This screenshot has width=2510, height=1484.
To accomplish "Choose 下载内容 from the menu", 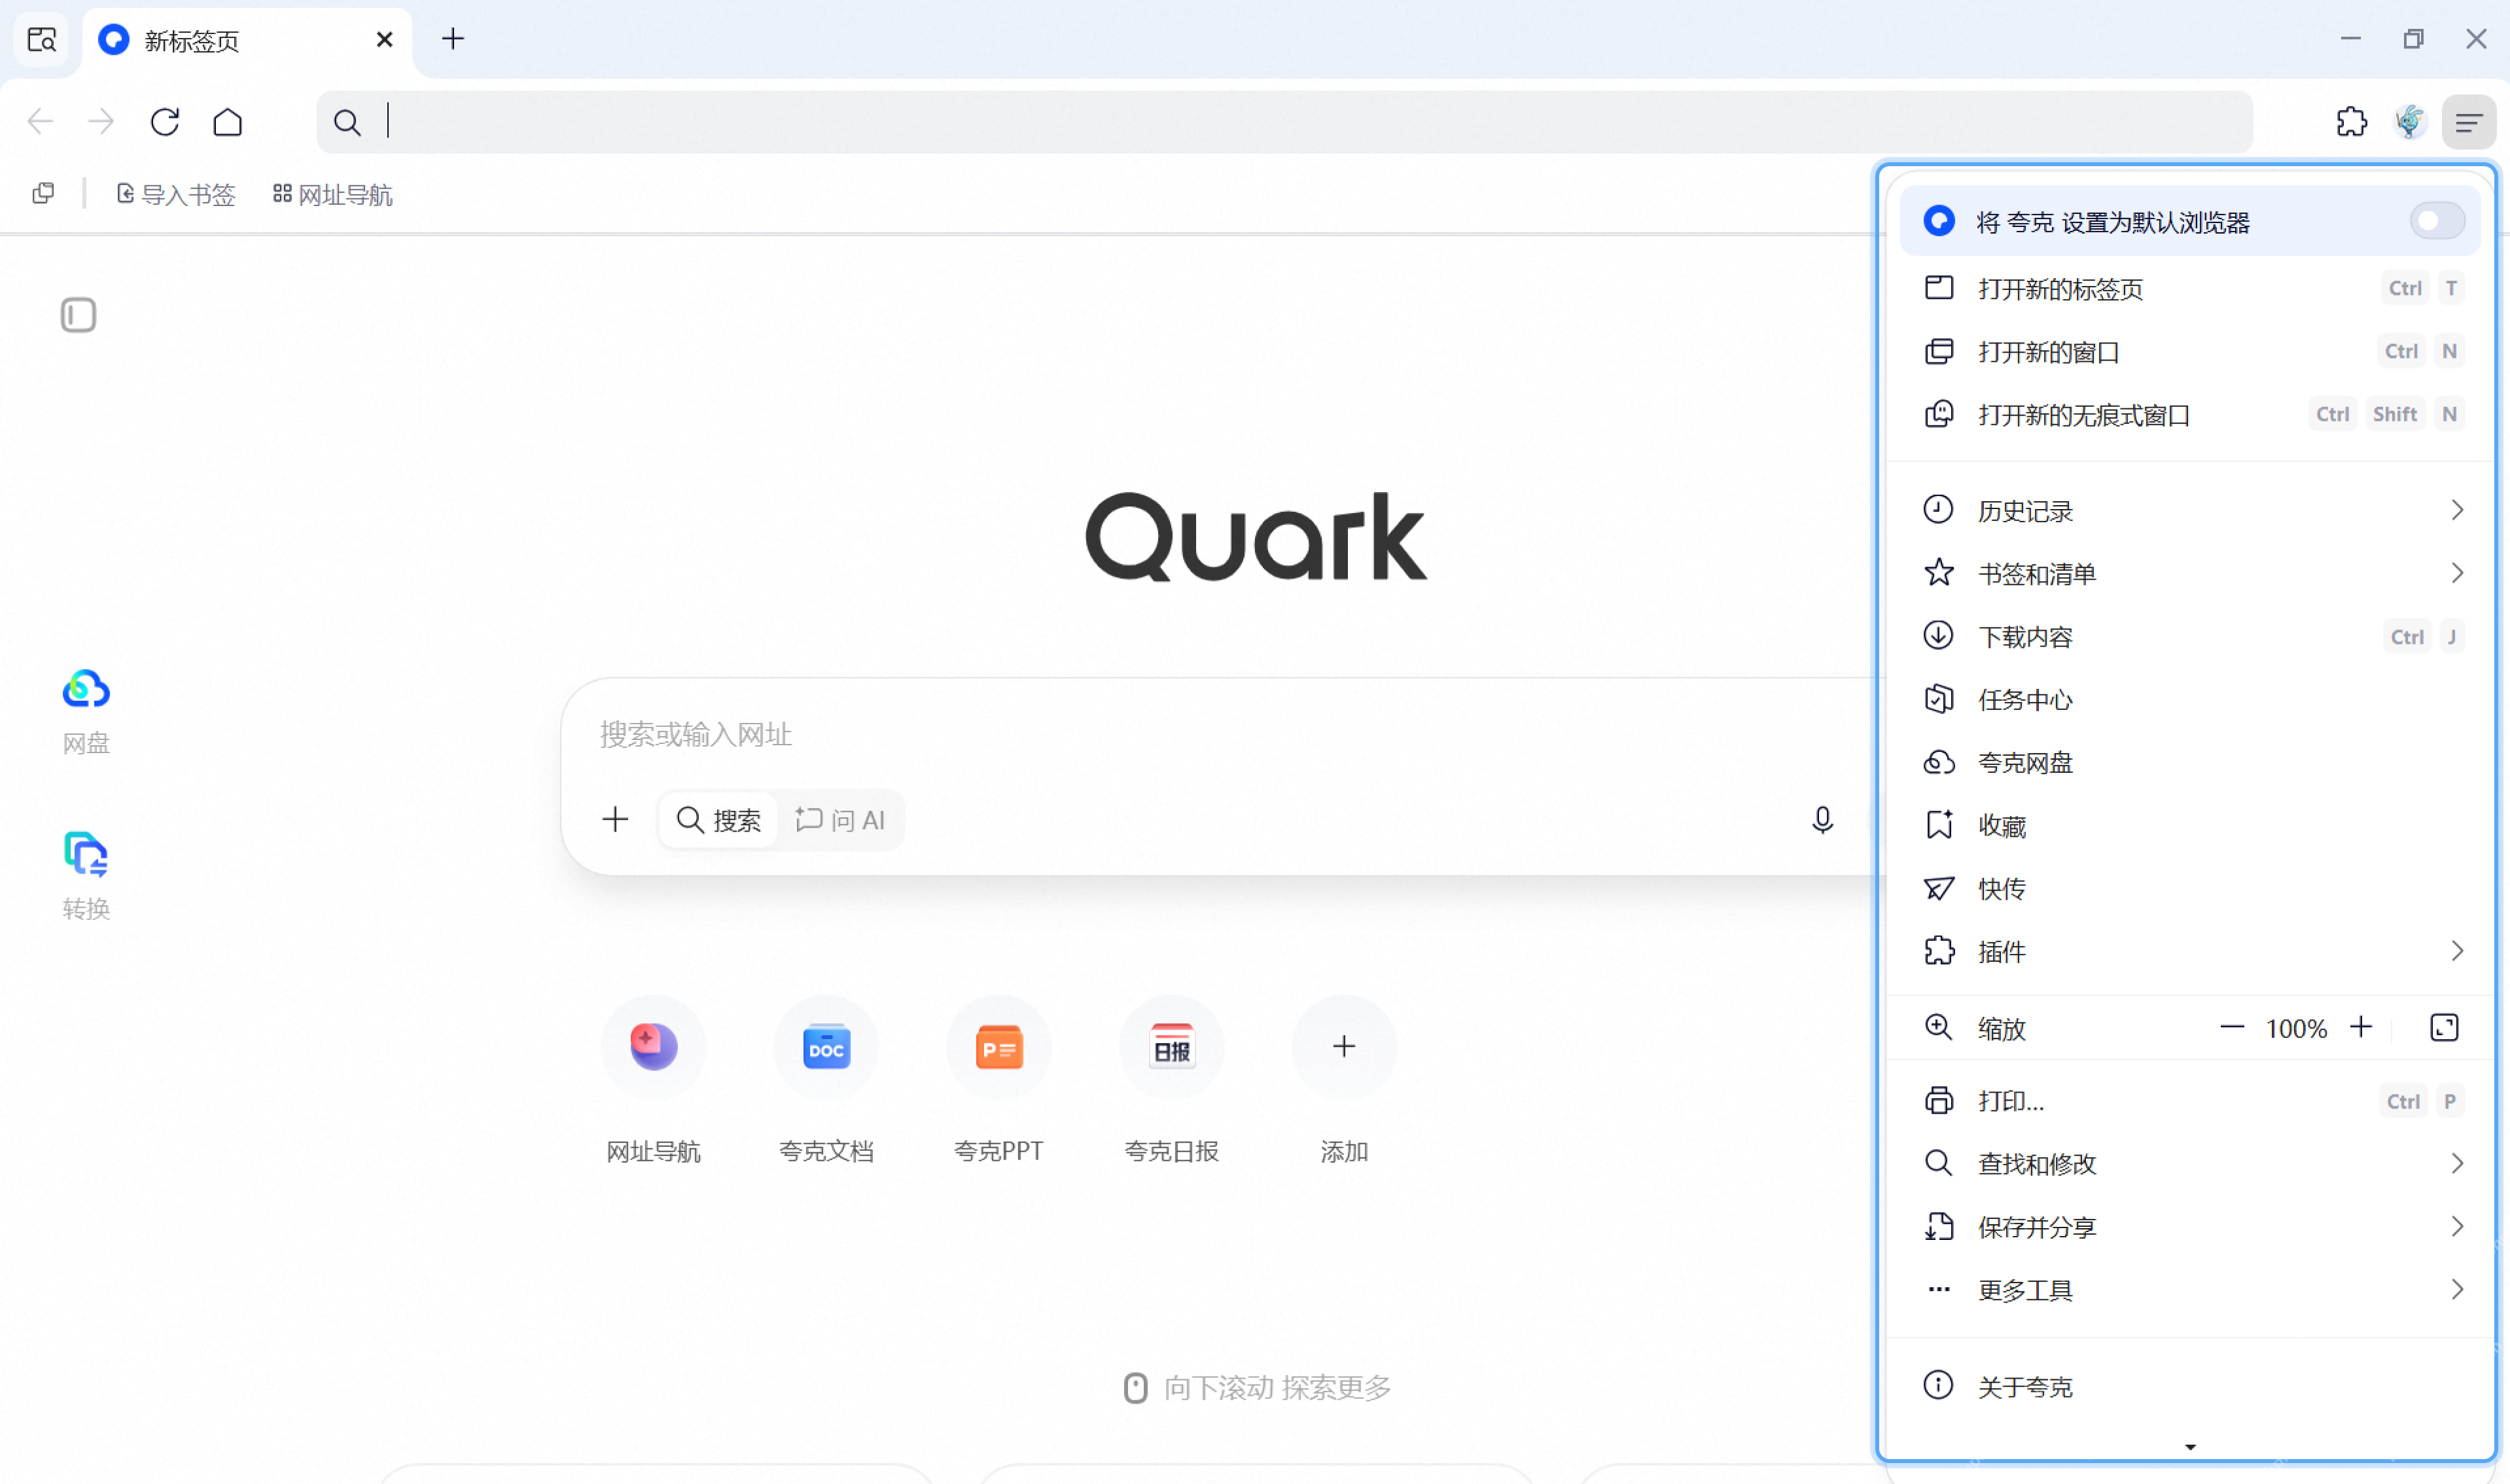I will tap(2190, 637).
